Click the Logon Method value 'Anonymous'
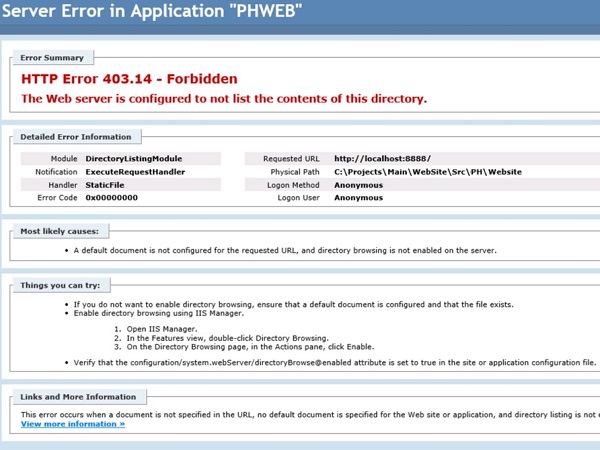600x450 pixels. click(x=359, y=185)
